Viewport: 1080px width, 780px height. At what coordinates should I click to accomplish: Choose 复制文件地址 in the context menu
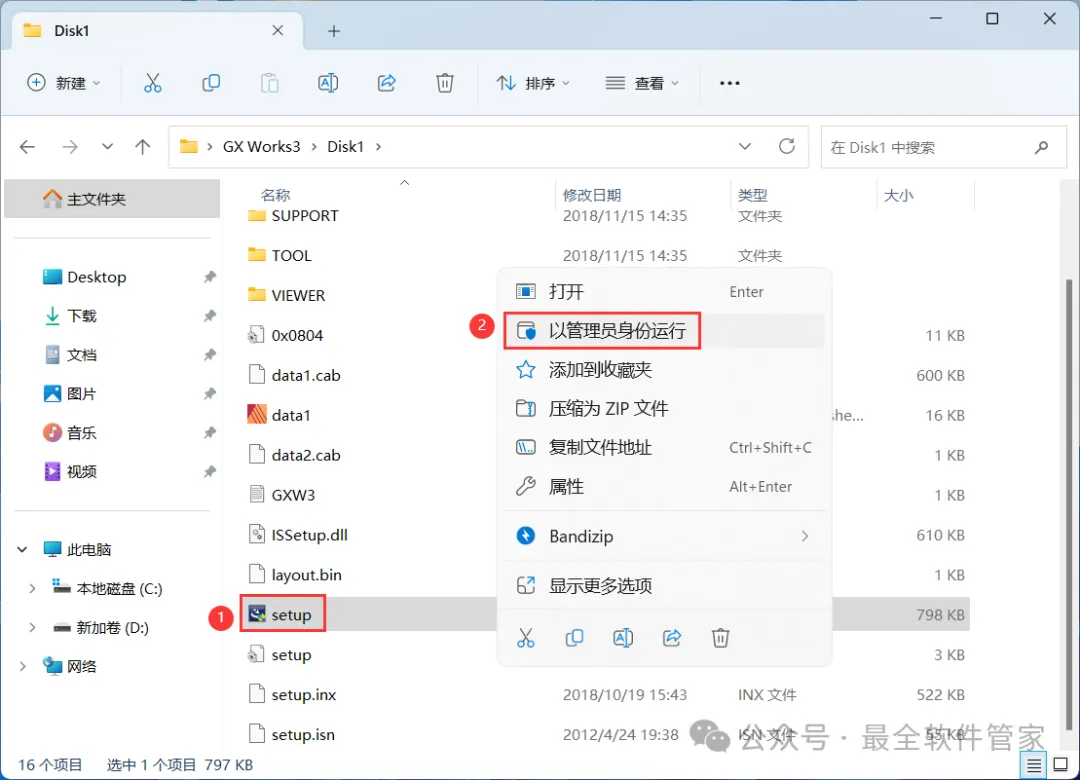[x=665, y=448]
